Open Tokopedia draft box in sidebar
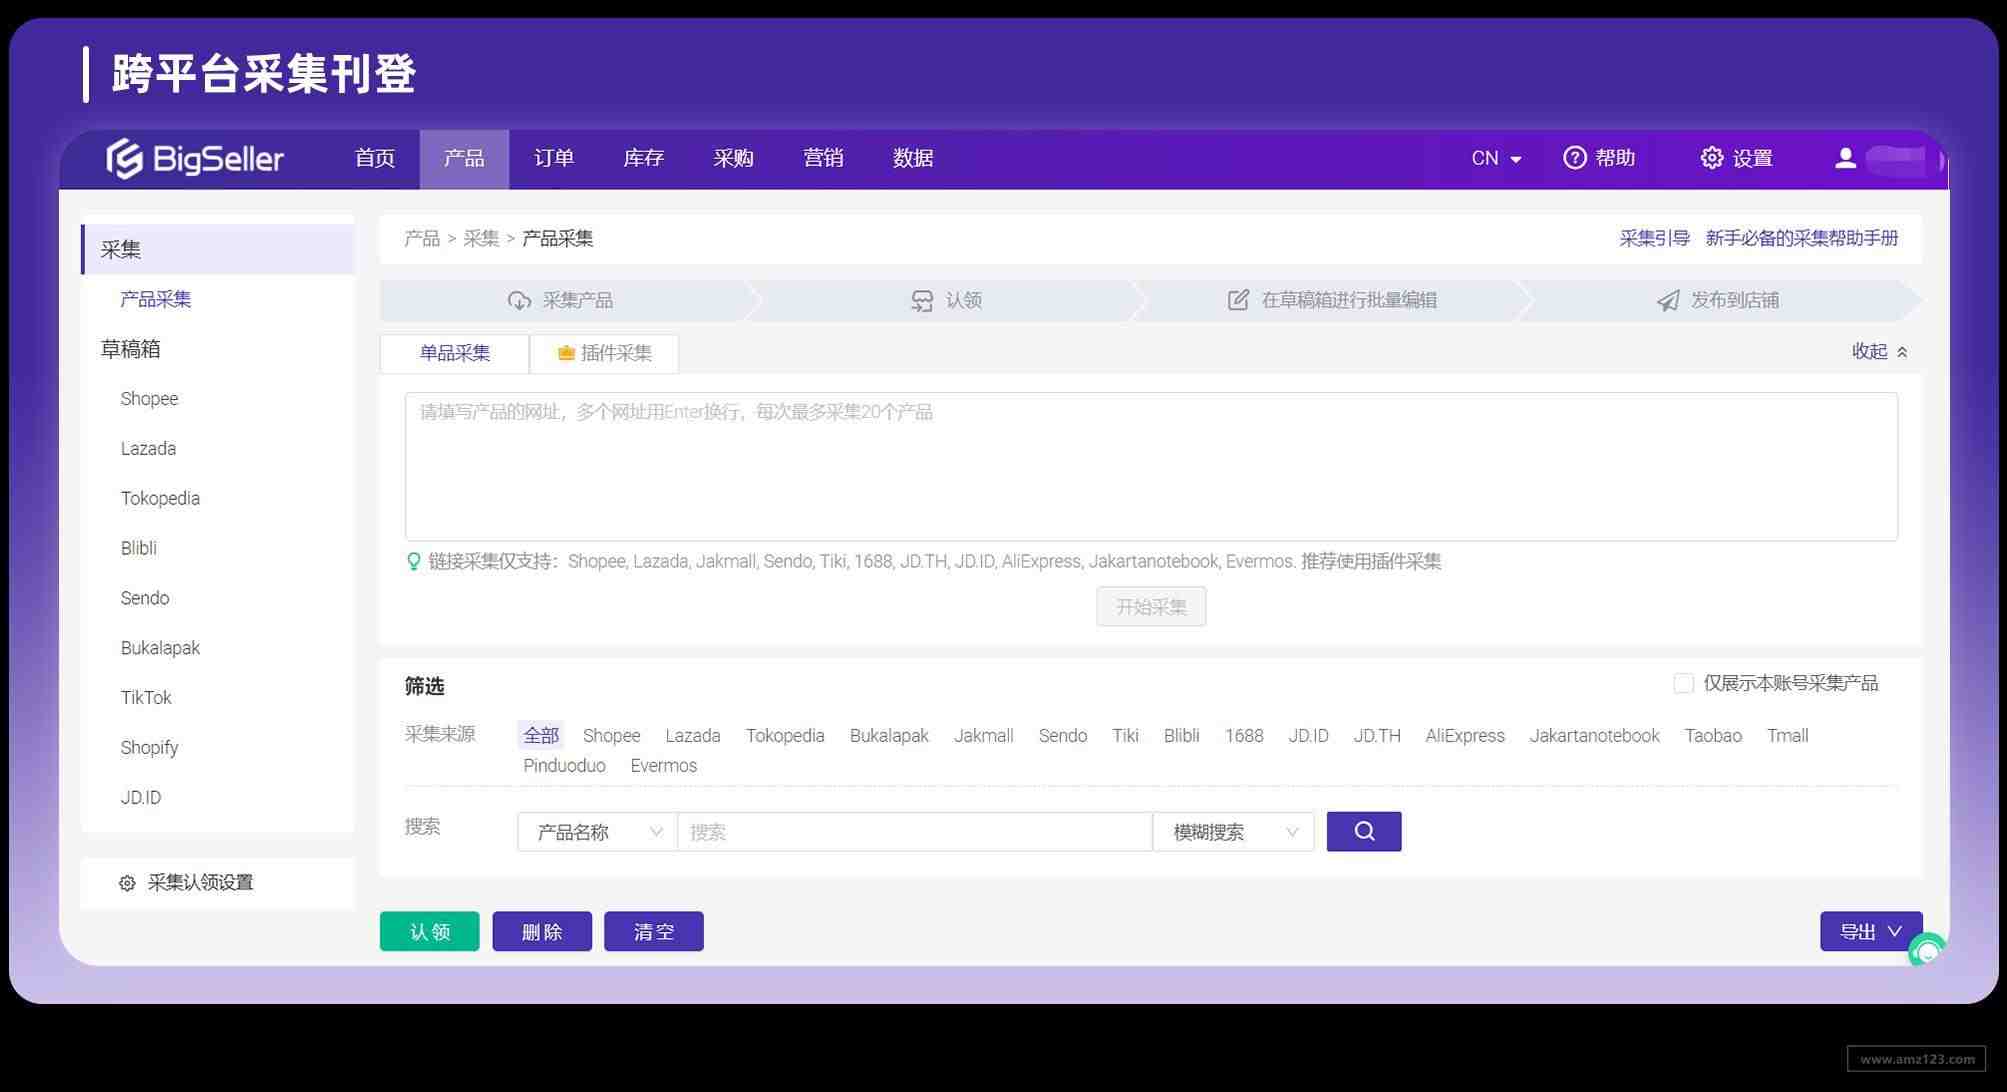 coord(160,498)
